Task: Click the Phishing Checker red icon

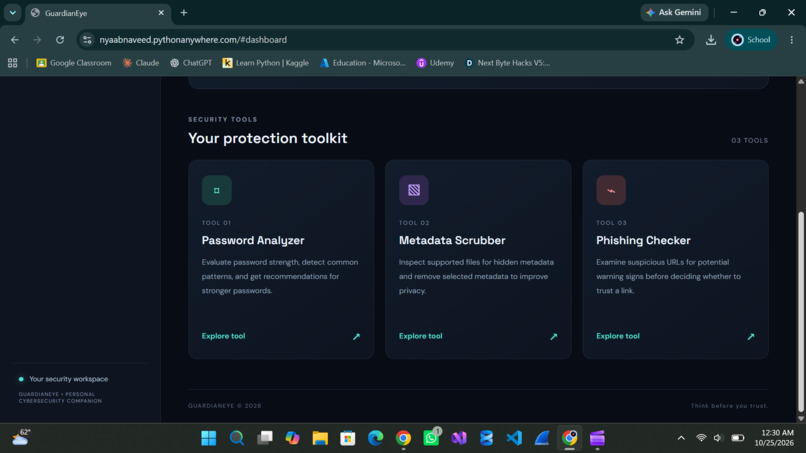Action: (x=611, y=190)
